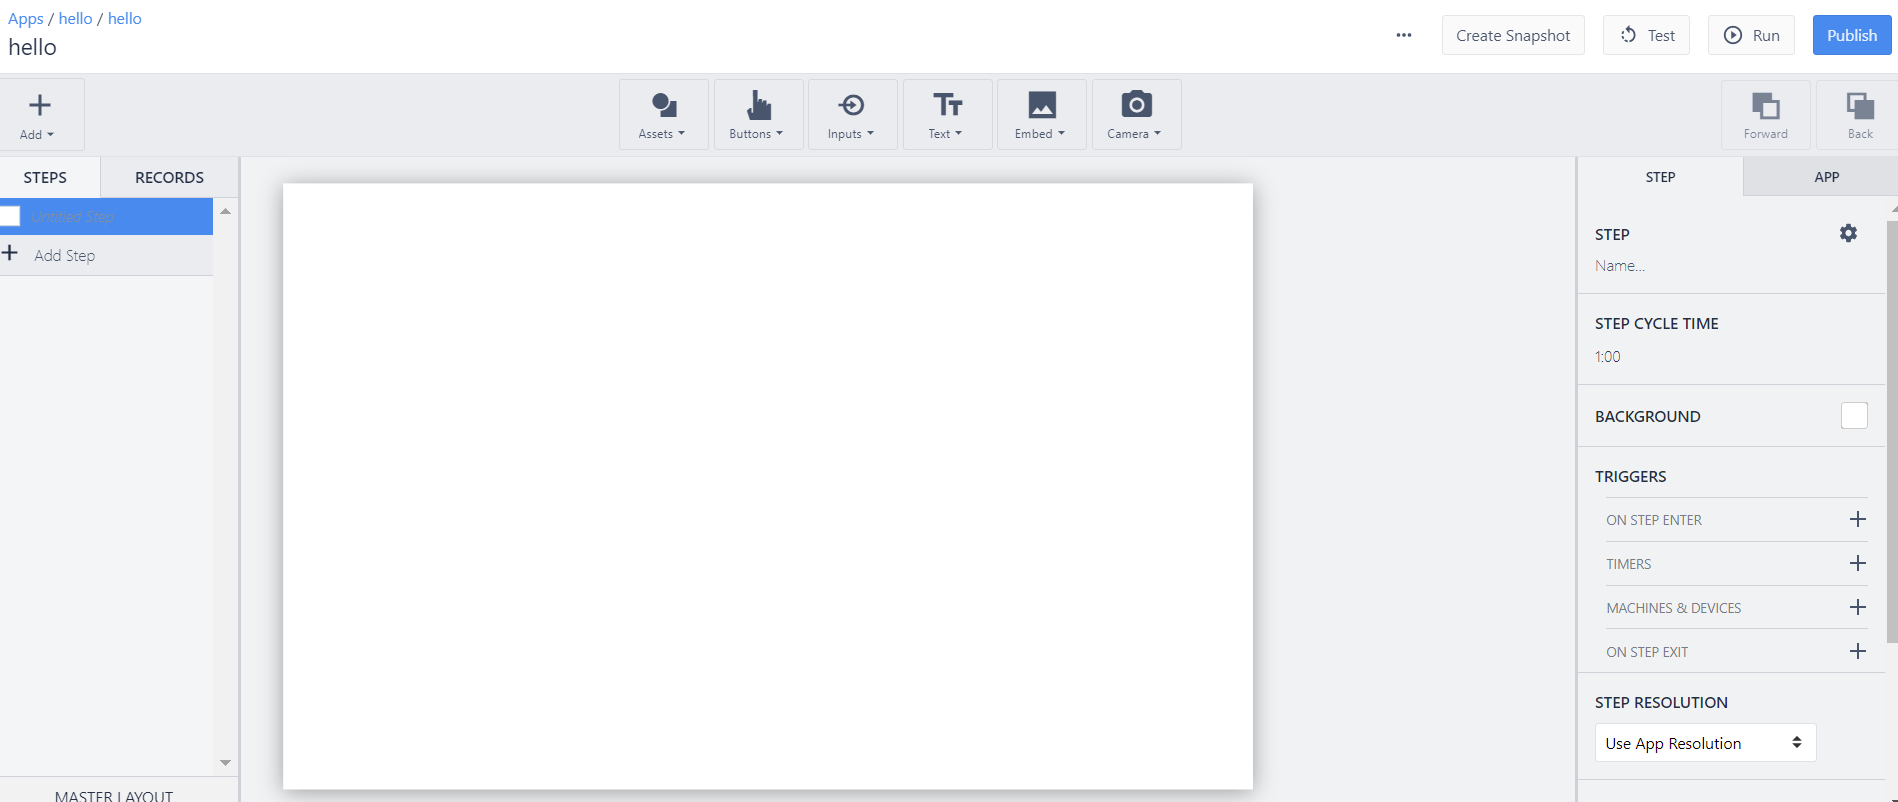Select the Untitled Step in list

click(106, 216)
